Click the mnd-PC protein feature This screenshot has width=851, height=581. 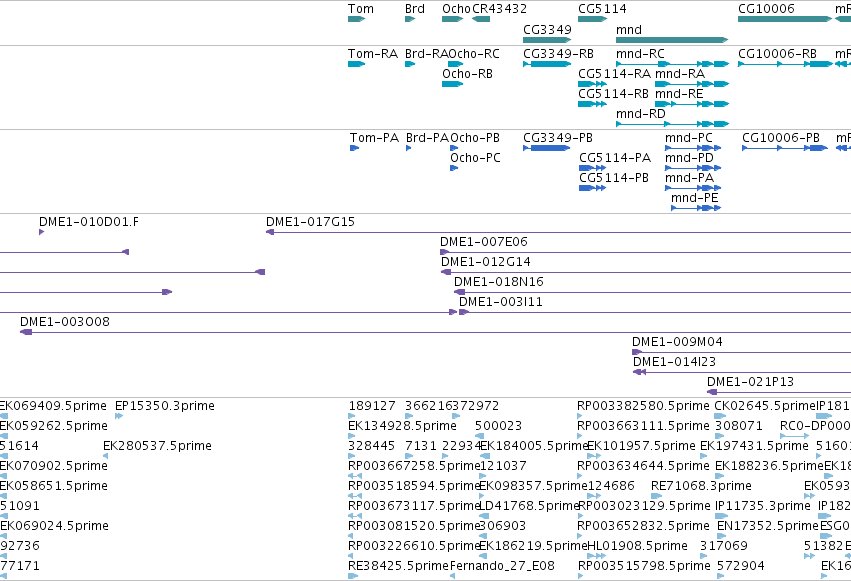click(693, 148)
